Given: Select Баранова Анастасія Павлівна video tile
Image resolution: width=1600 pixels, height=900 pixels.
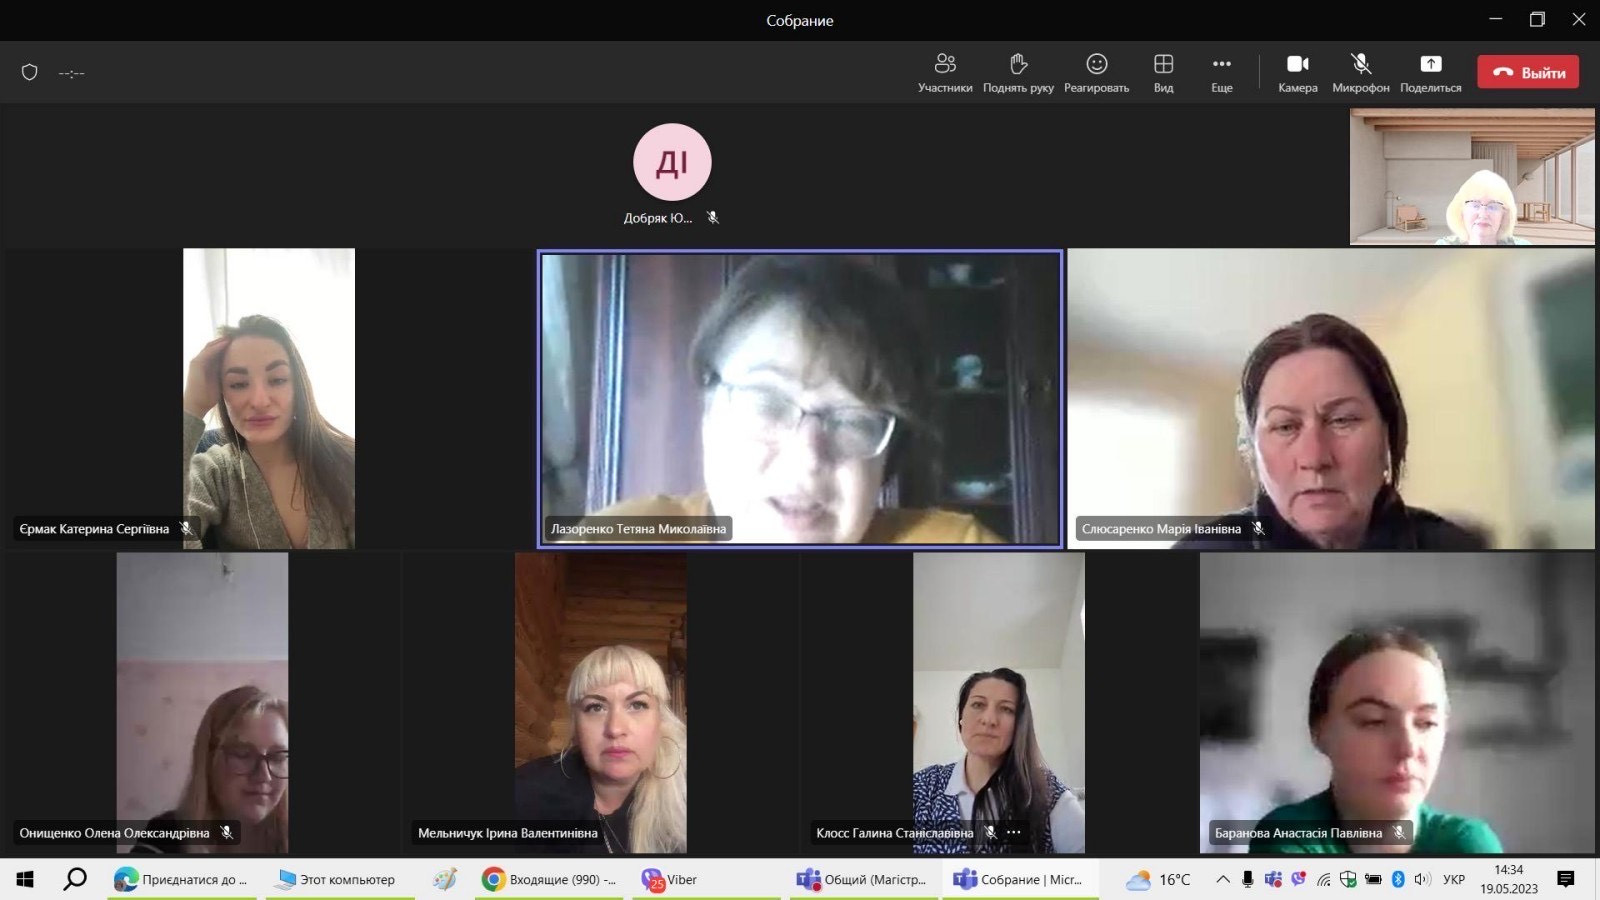Looking at the screenshot, I should [1397, 703].
